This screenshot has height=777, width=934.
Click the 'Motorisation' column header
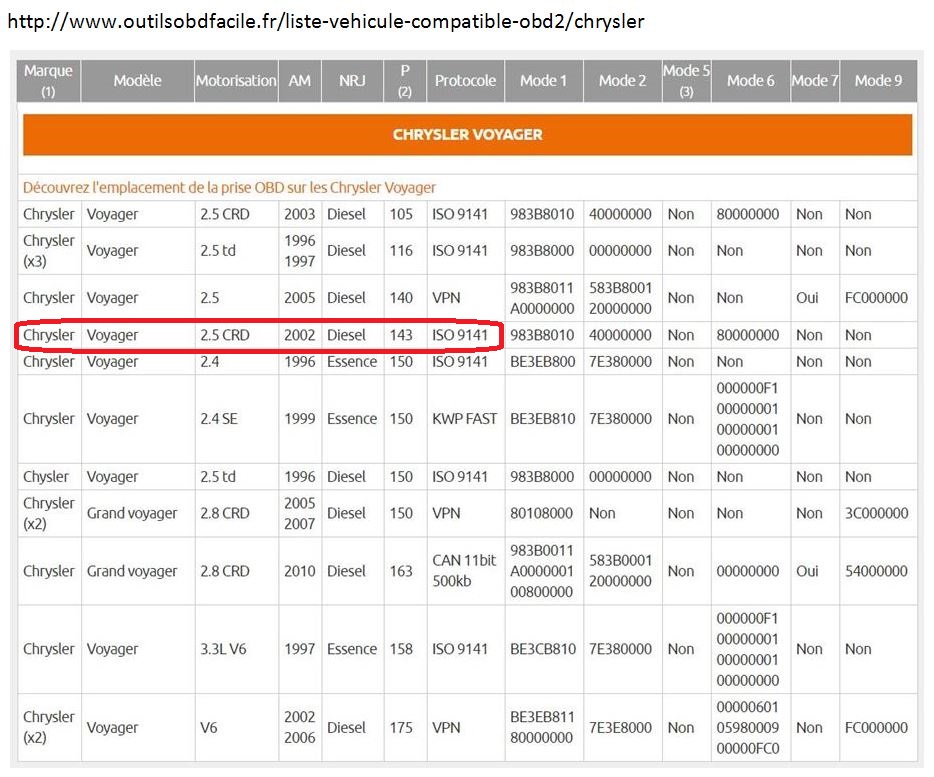(236, 81)
